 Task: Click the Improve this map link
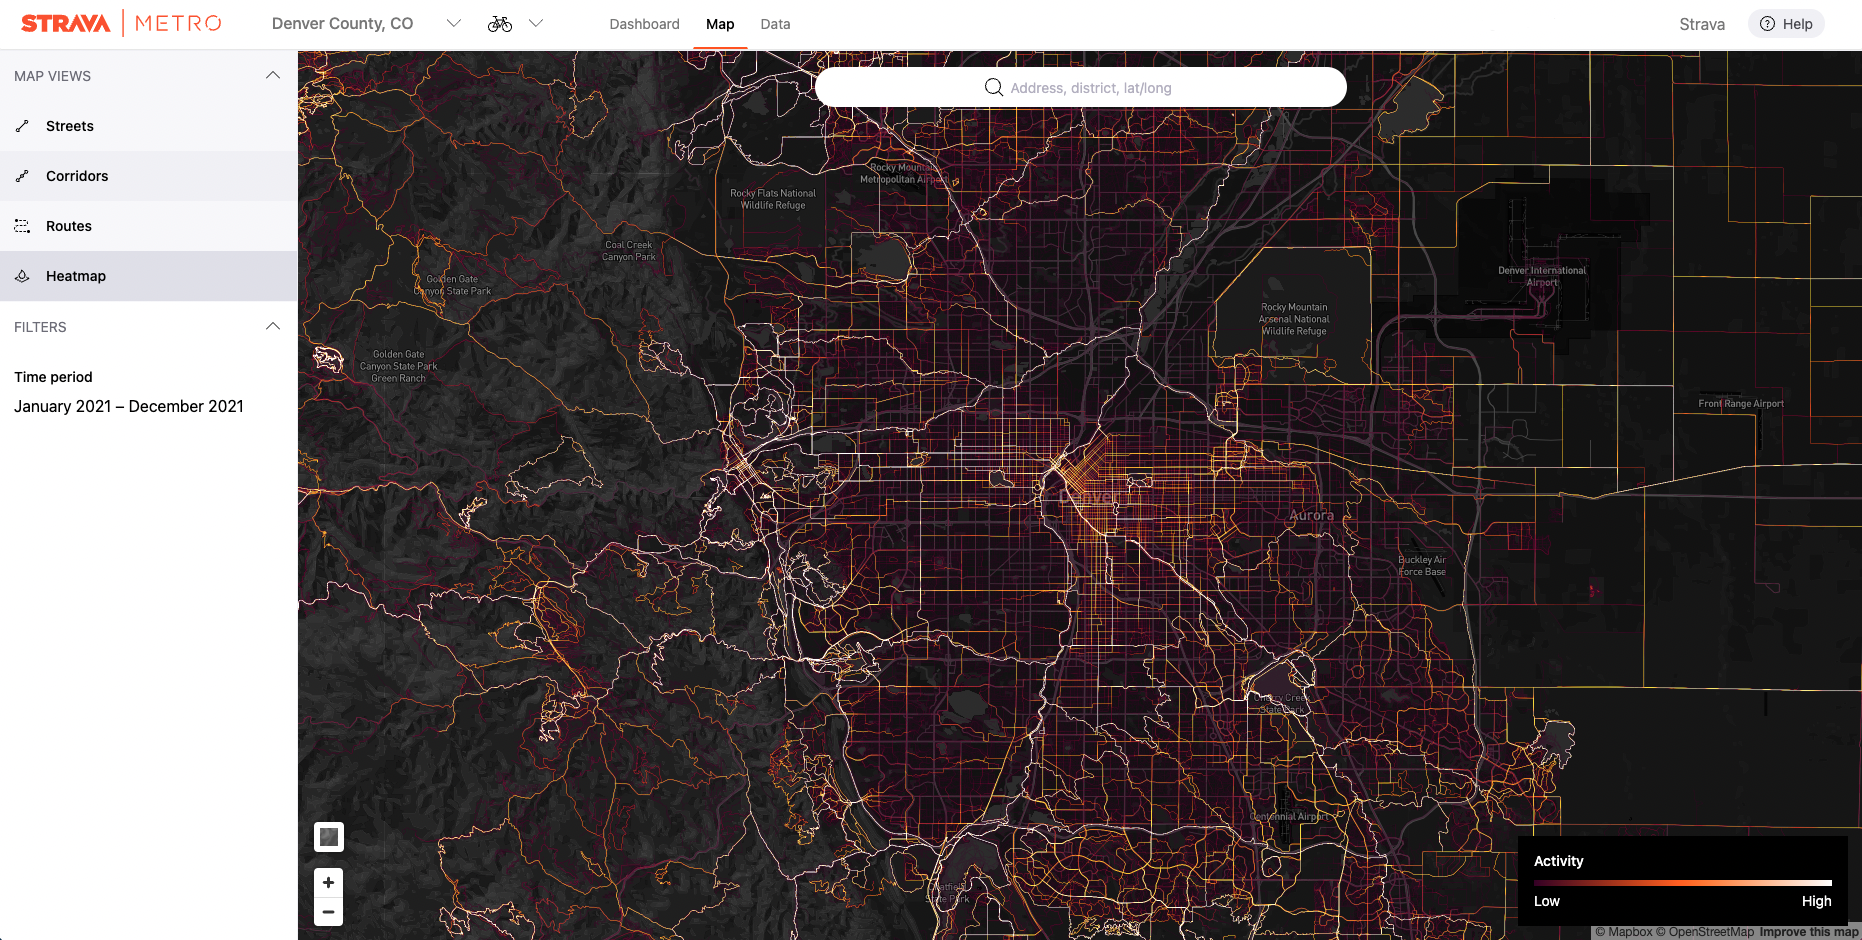1809,932
